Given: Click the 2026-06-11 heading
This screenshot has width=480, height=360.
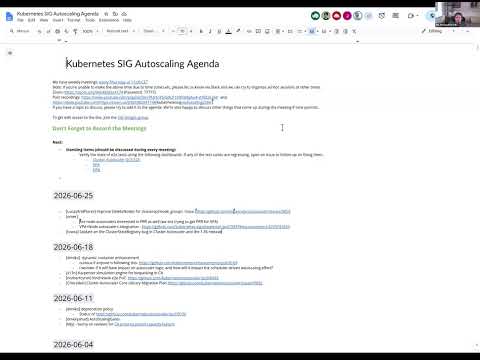Looking at the screenshot, I should tap(73, 298).
